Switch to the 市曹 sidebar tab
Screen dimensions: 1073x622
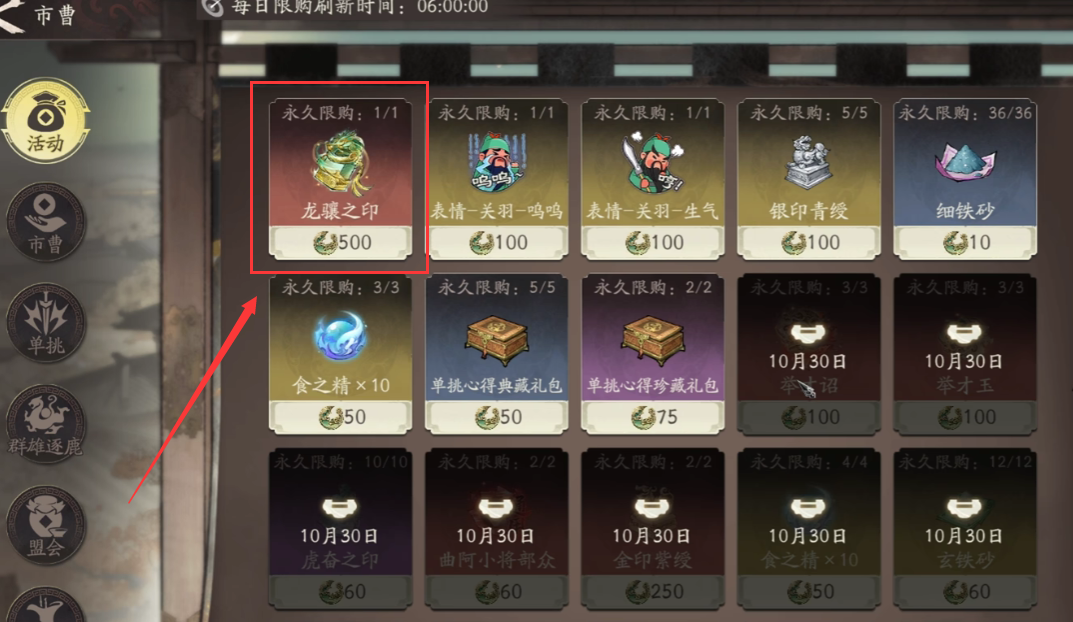click(46, 222)
